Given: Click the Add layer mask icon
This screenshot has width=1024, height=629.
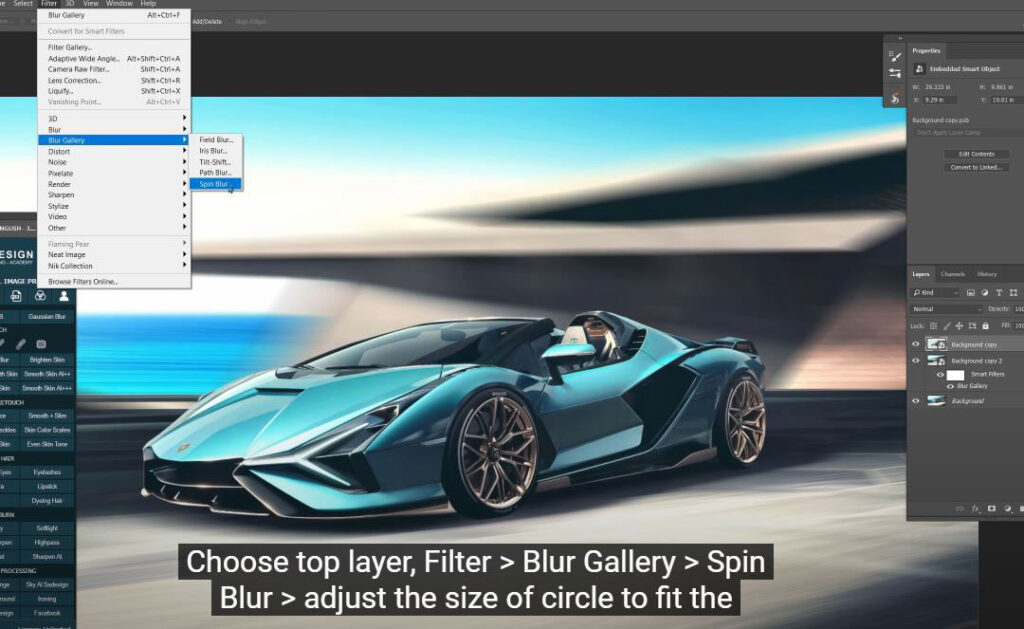Looking at the screenshot, I should (992, 508).
